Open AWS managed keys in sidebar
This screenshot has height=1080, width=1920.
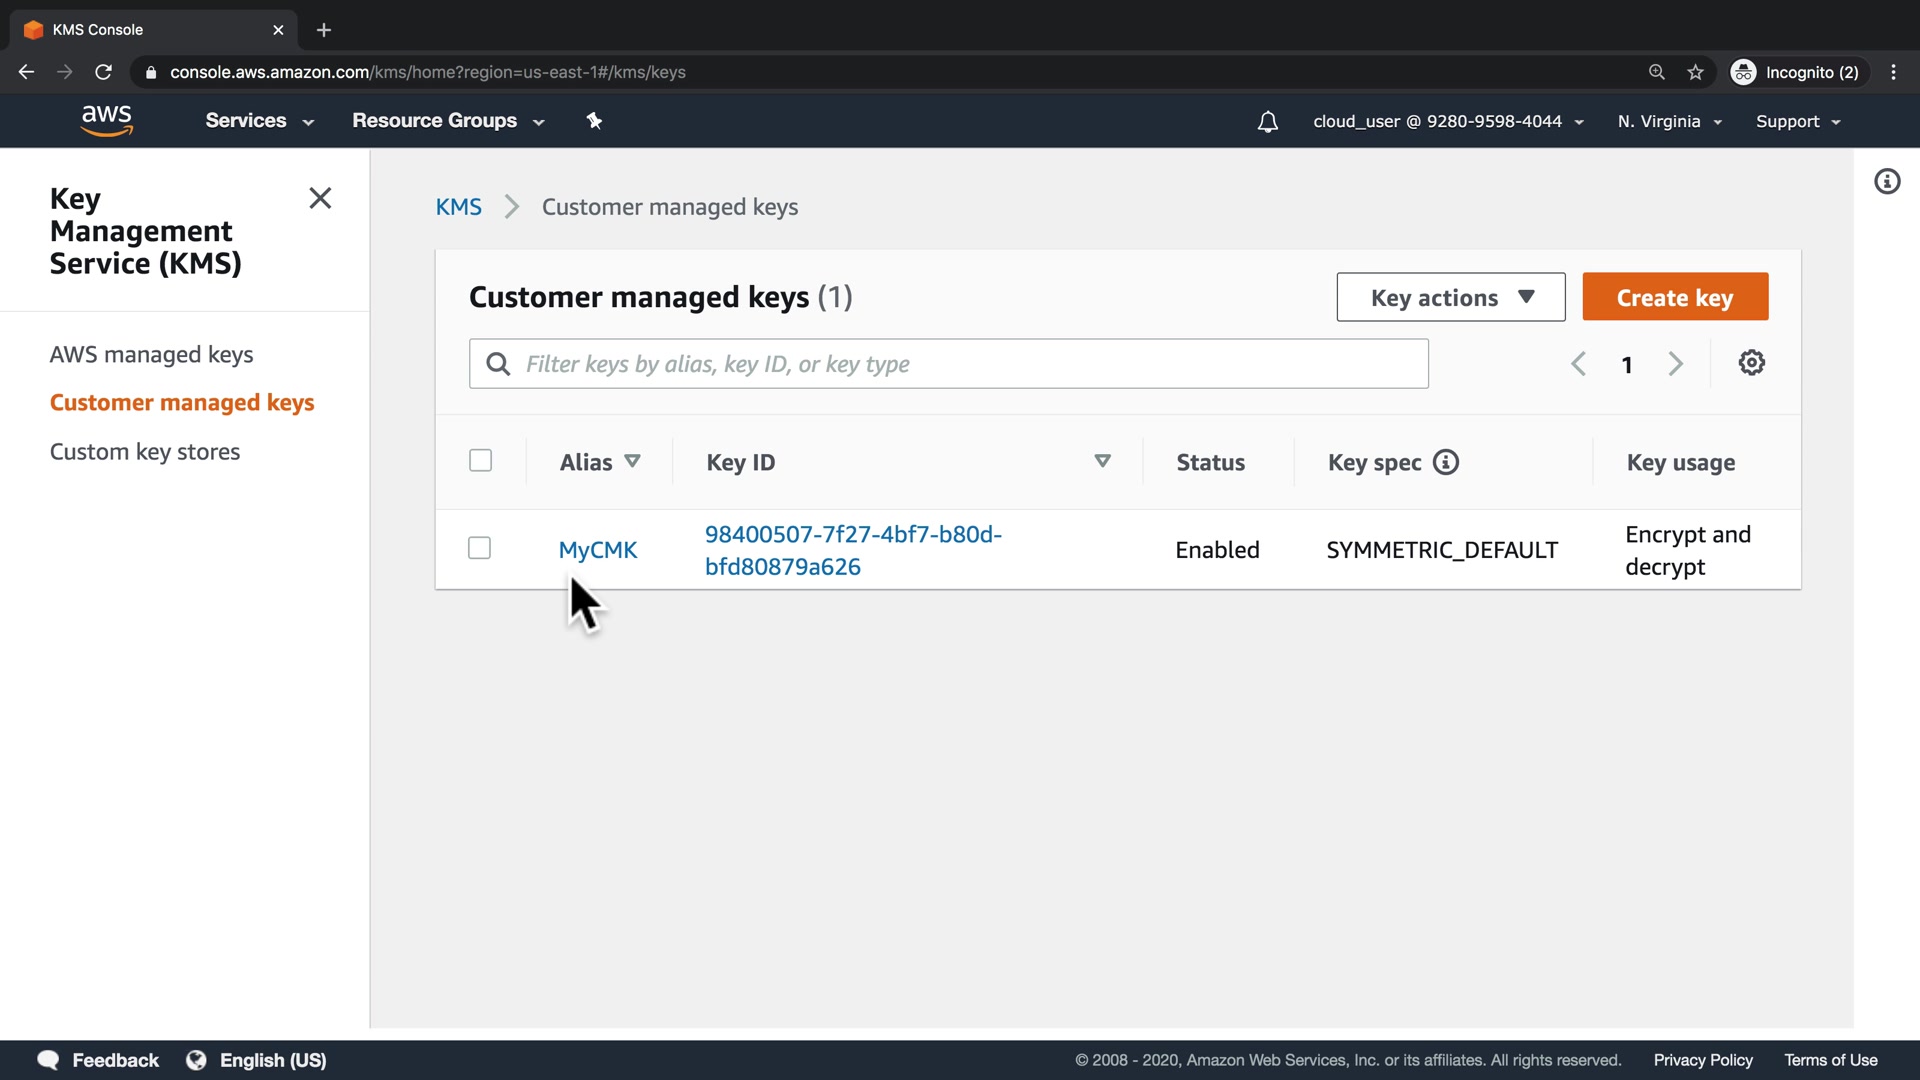tap(151, 355)
